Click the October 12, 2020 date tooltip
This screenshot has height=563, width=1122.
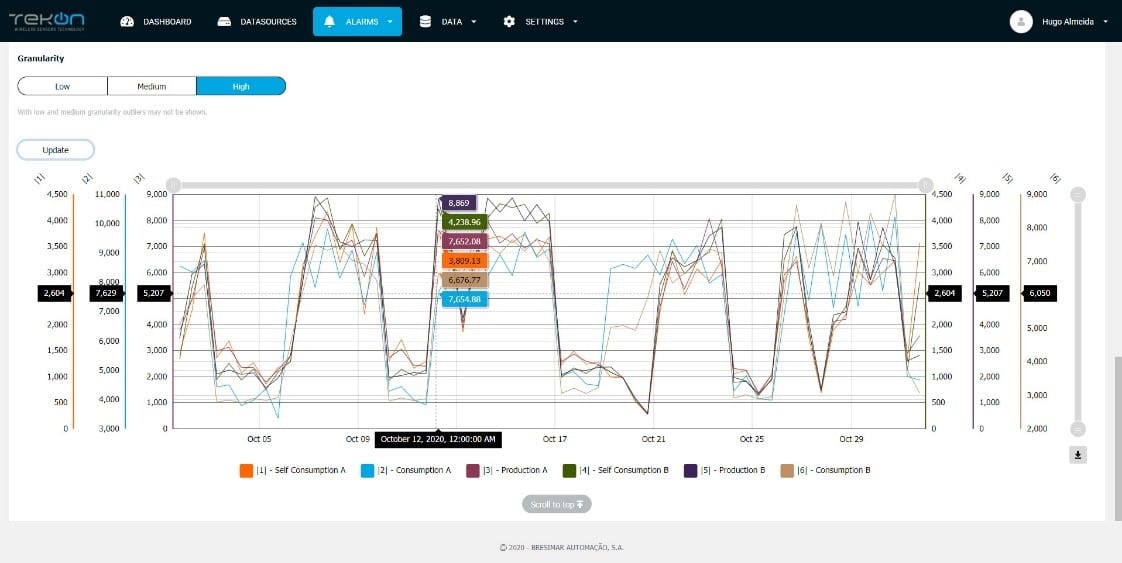438,439
